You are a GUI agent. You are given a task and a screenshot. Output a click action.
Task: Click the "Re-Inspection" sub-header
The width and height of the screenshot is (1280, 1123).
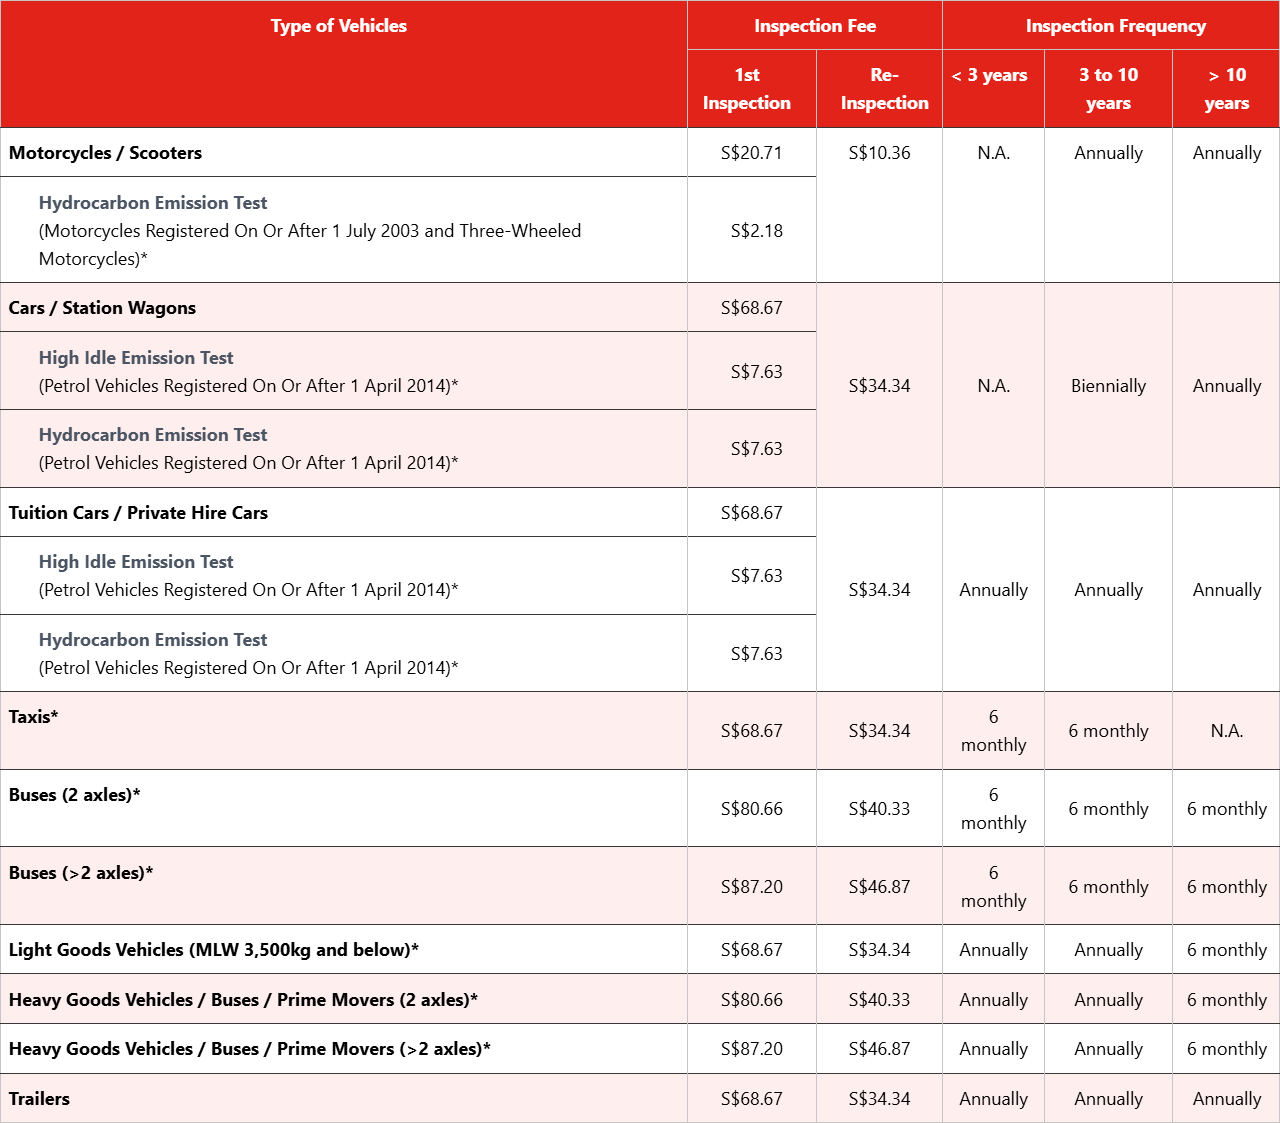tap(884, 89)
